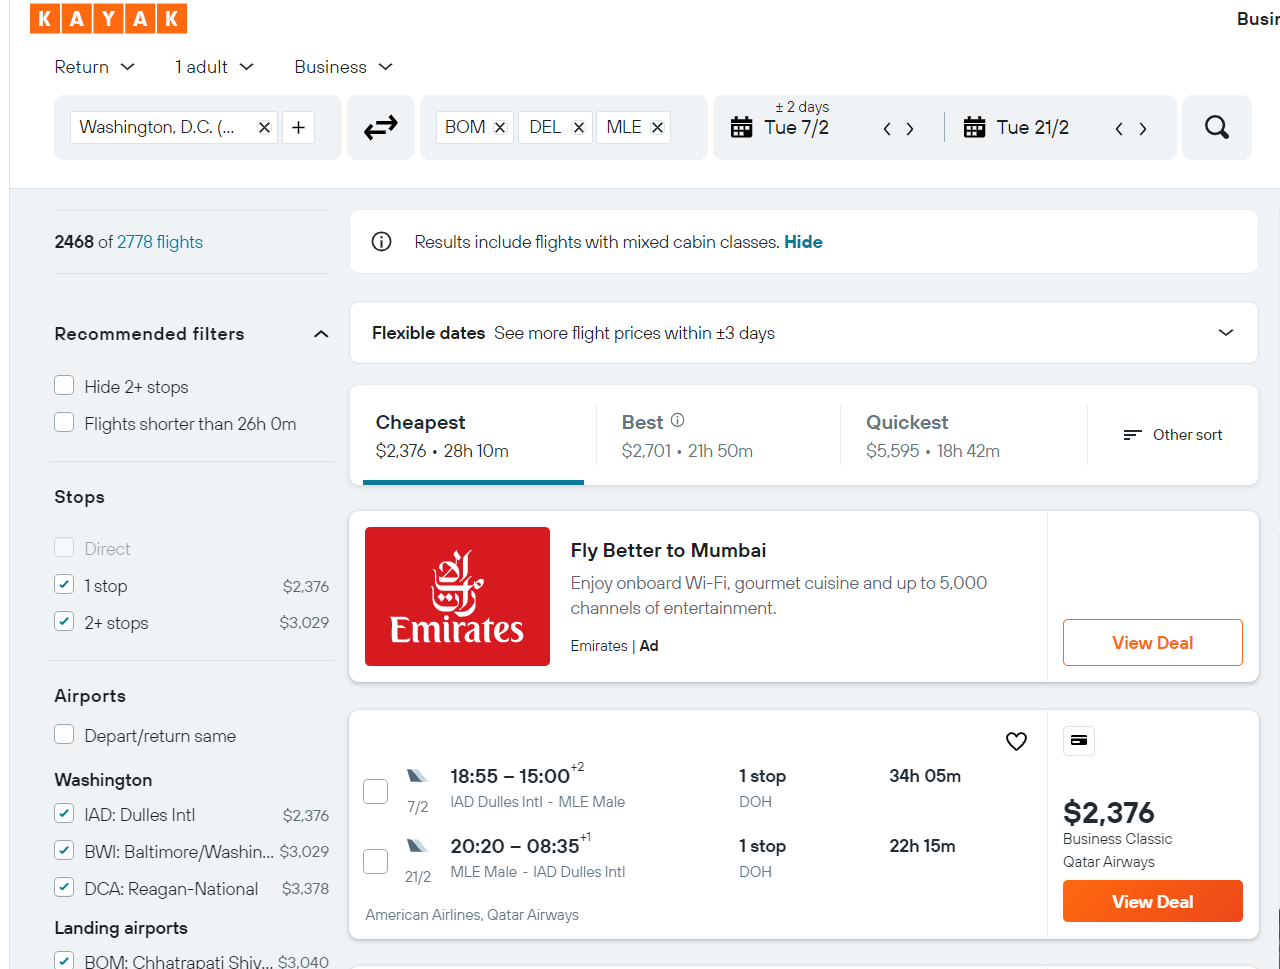The width and height of the screenshot is (1280, 969).
Task: Click the KAYAK logo
Action: [108, 18]
